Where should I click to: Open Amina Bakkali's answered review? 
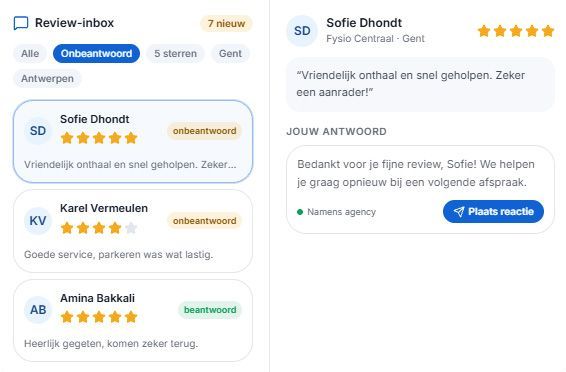click(x=133, y=320)
